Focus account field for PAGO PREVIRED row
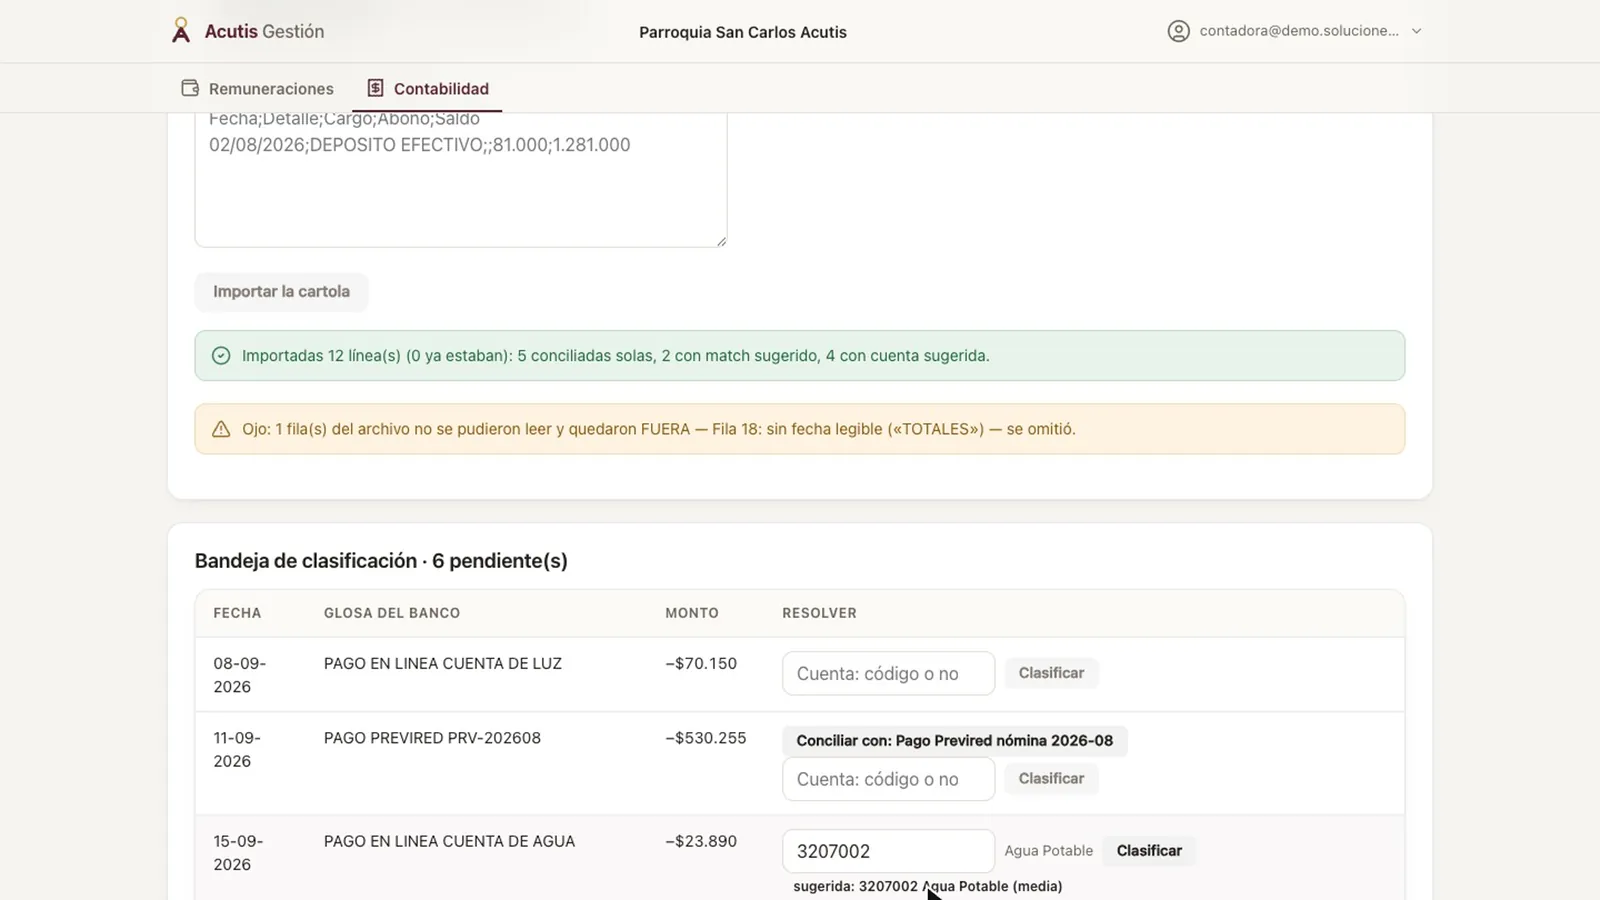The height and width of the screenshot is (900, 1600). tap(888, 779)
